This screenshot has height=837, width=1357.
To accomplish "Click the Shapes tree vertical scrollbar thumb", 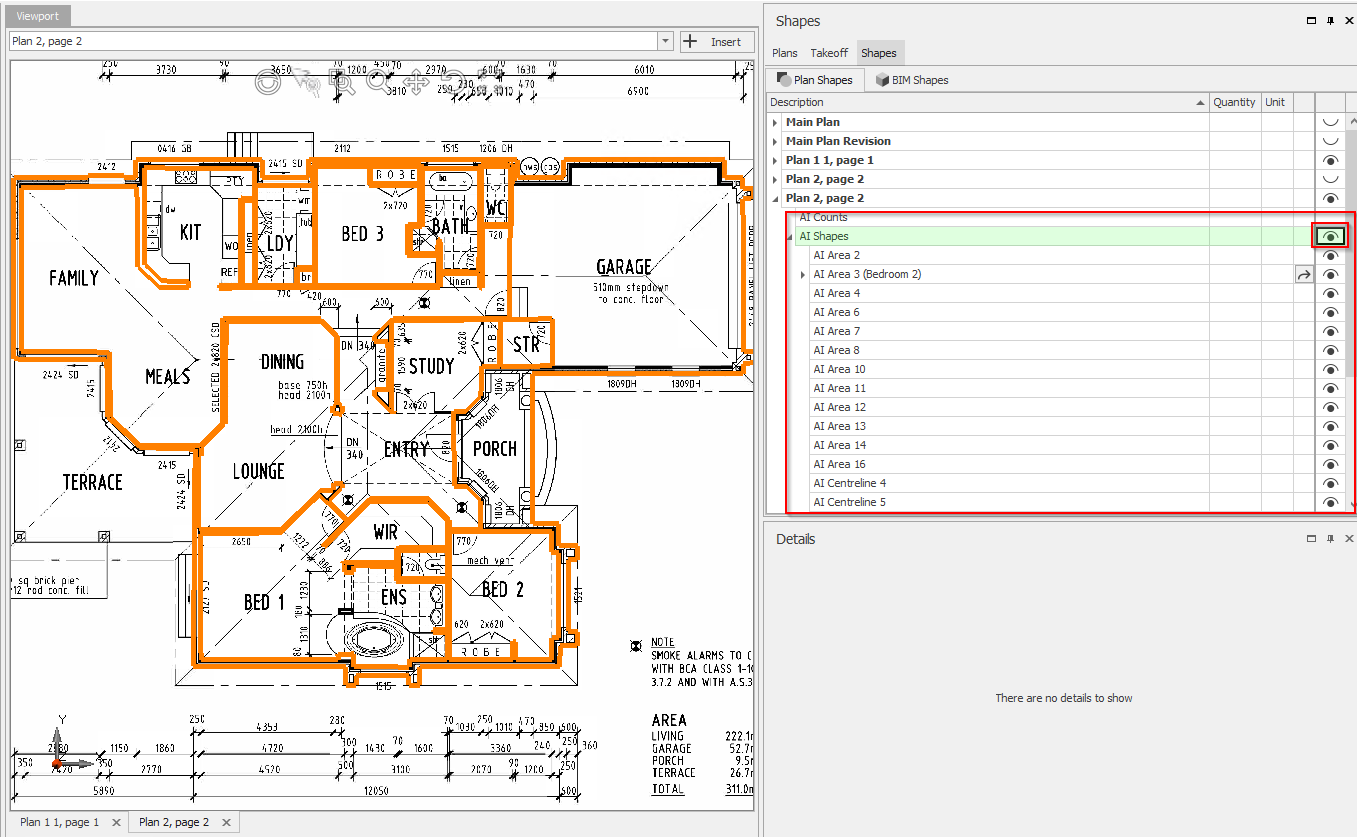I will pyautogui.click(x=1351, y=254).
